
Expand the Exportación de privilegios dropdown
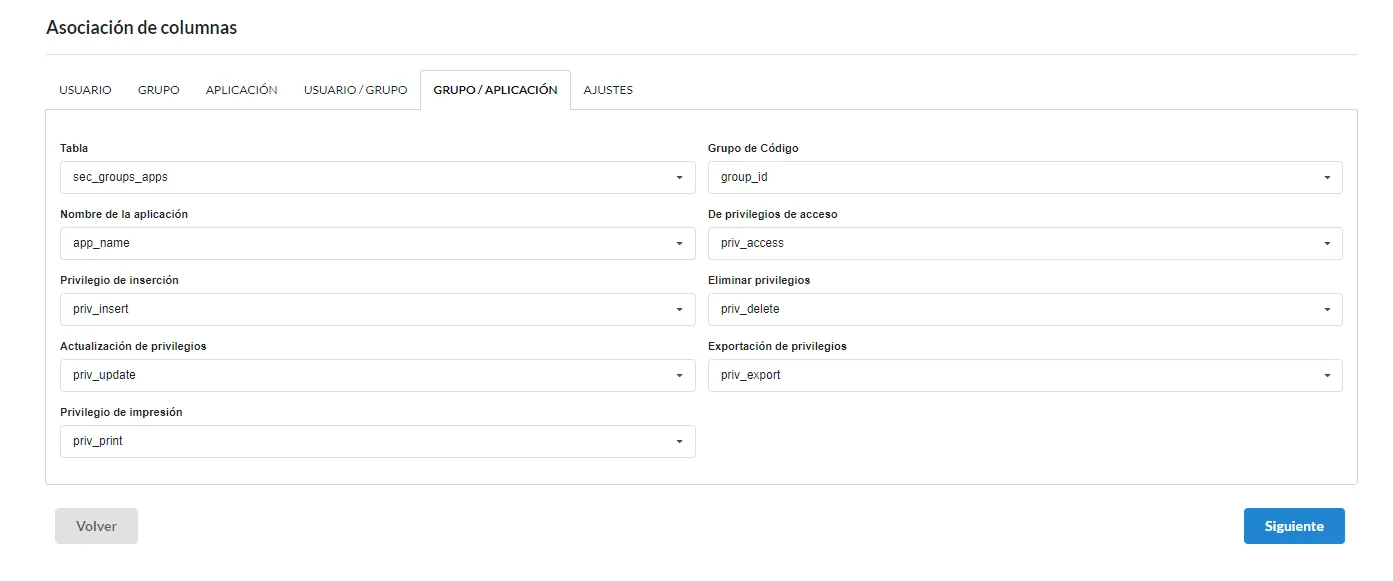1025,375
